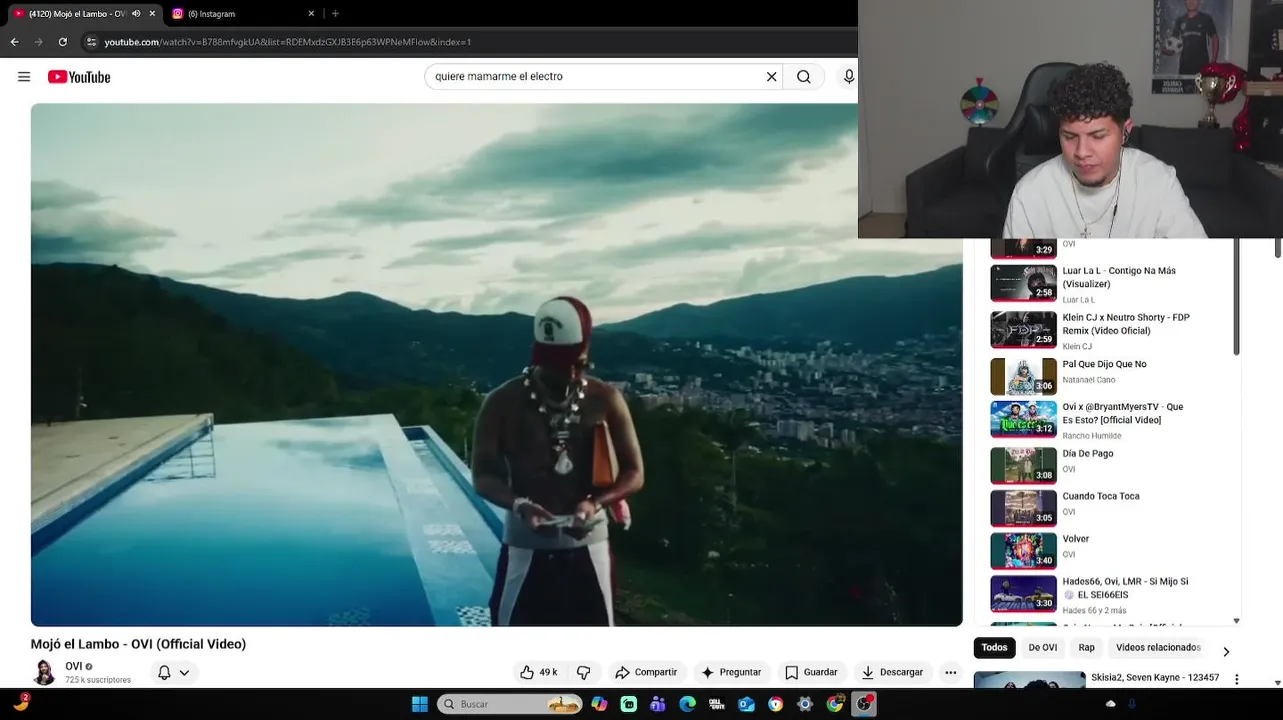Dislike the video
Screen dimensions: 1283x720
click(x=584, y=672)
